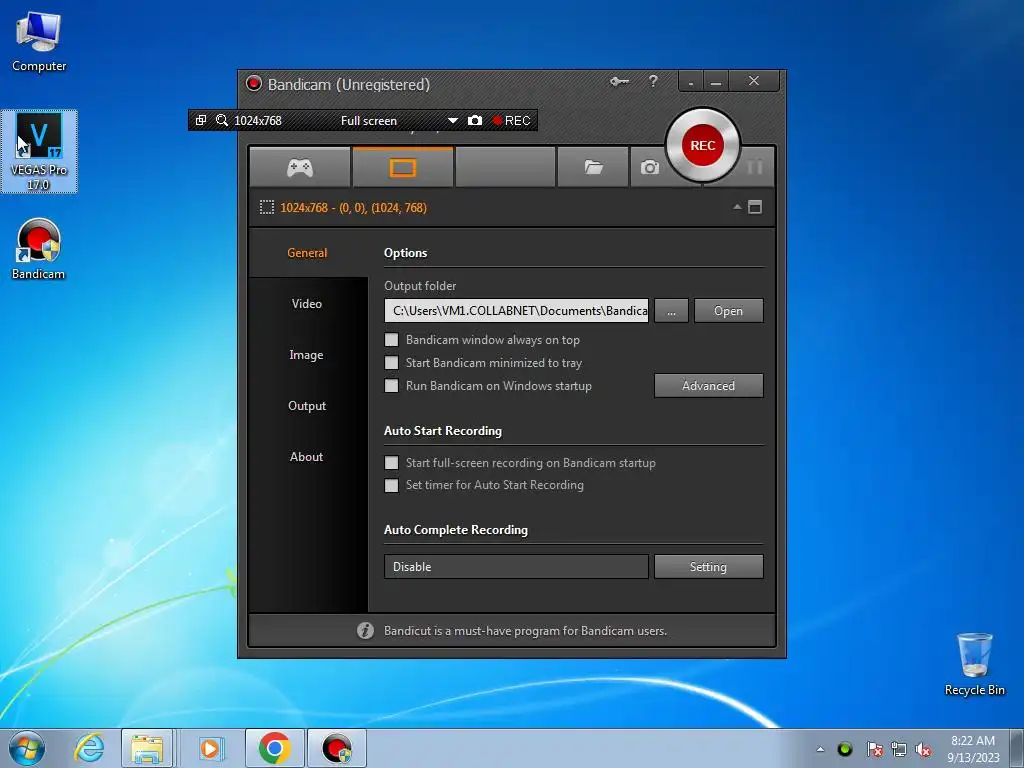Click the magnifier icon in floating bar
Viewport: 1024px width, 768px height.
[x=222, y=120]
